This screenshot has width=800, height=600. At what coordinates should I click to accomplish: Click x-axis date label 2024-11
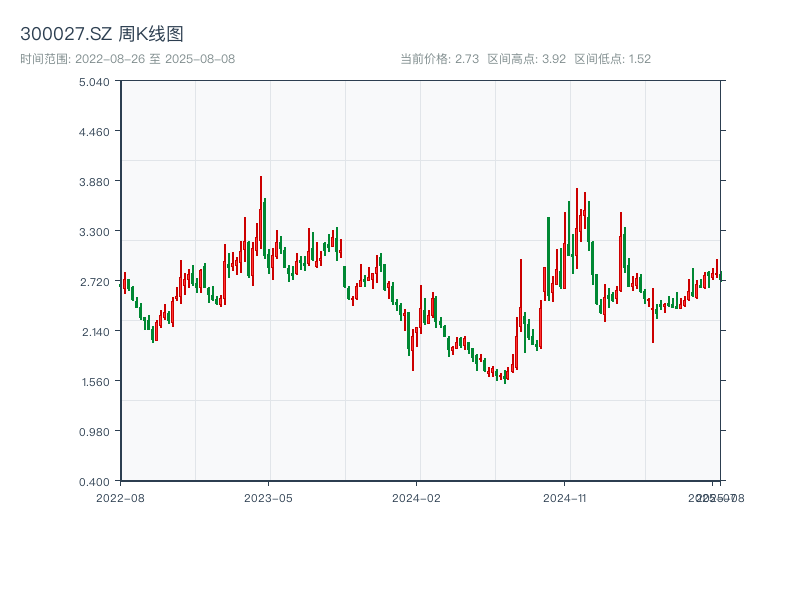pyautogui.click(x=564, y=498)
